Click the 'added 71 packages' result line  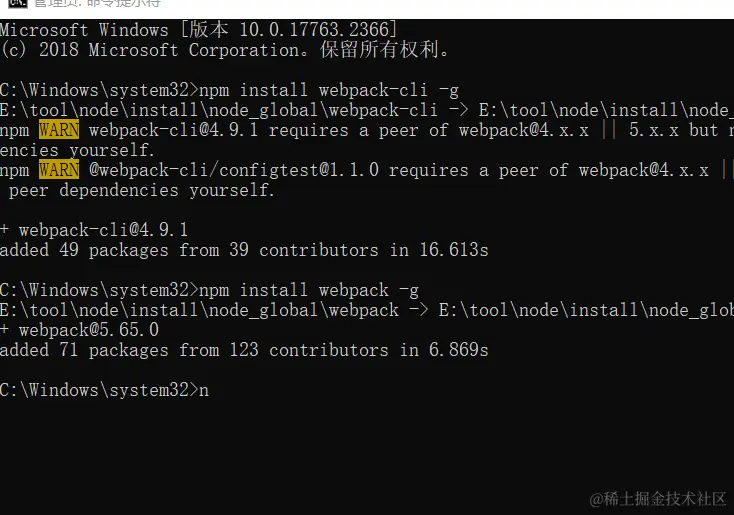coord(244,350)
